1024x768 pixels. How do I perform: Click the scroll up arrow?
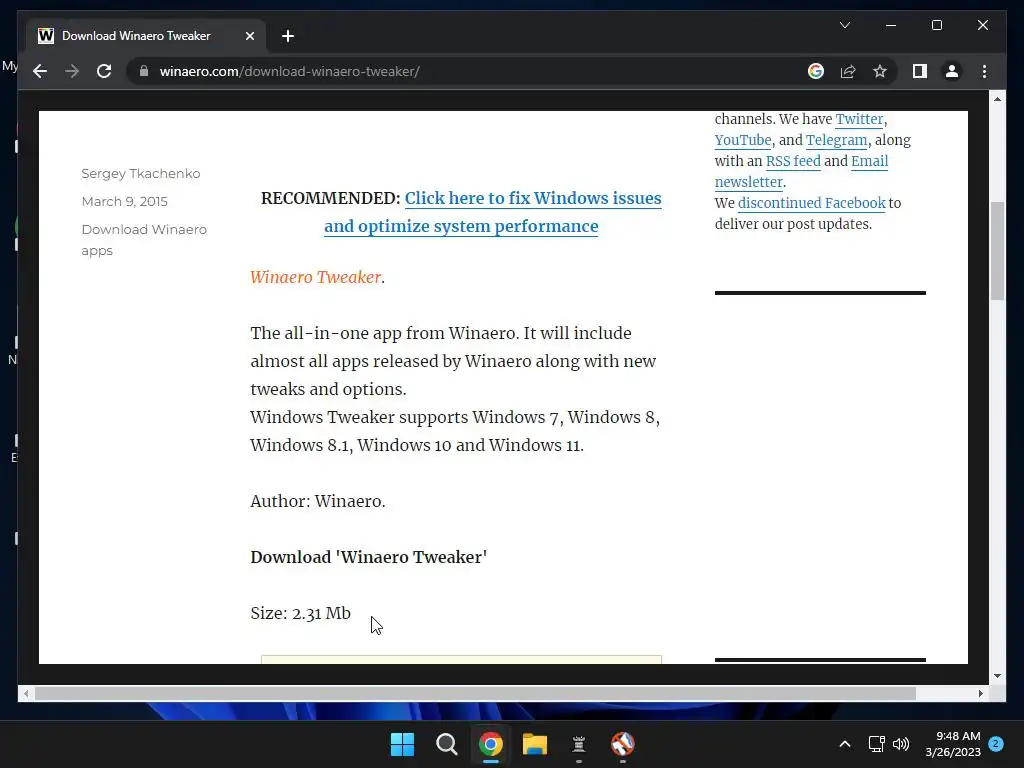(x=997, y=99)
